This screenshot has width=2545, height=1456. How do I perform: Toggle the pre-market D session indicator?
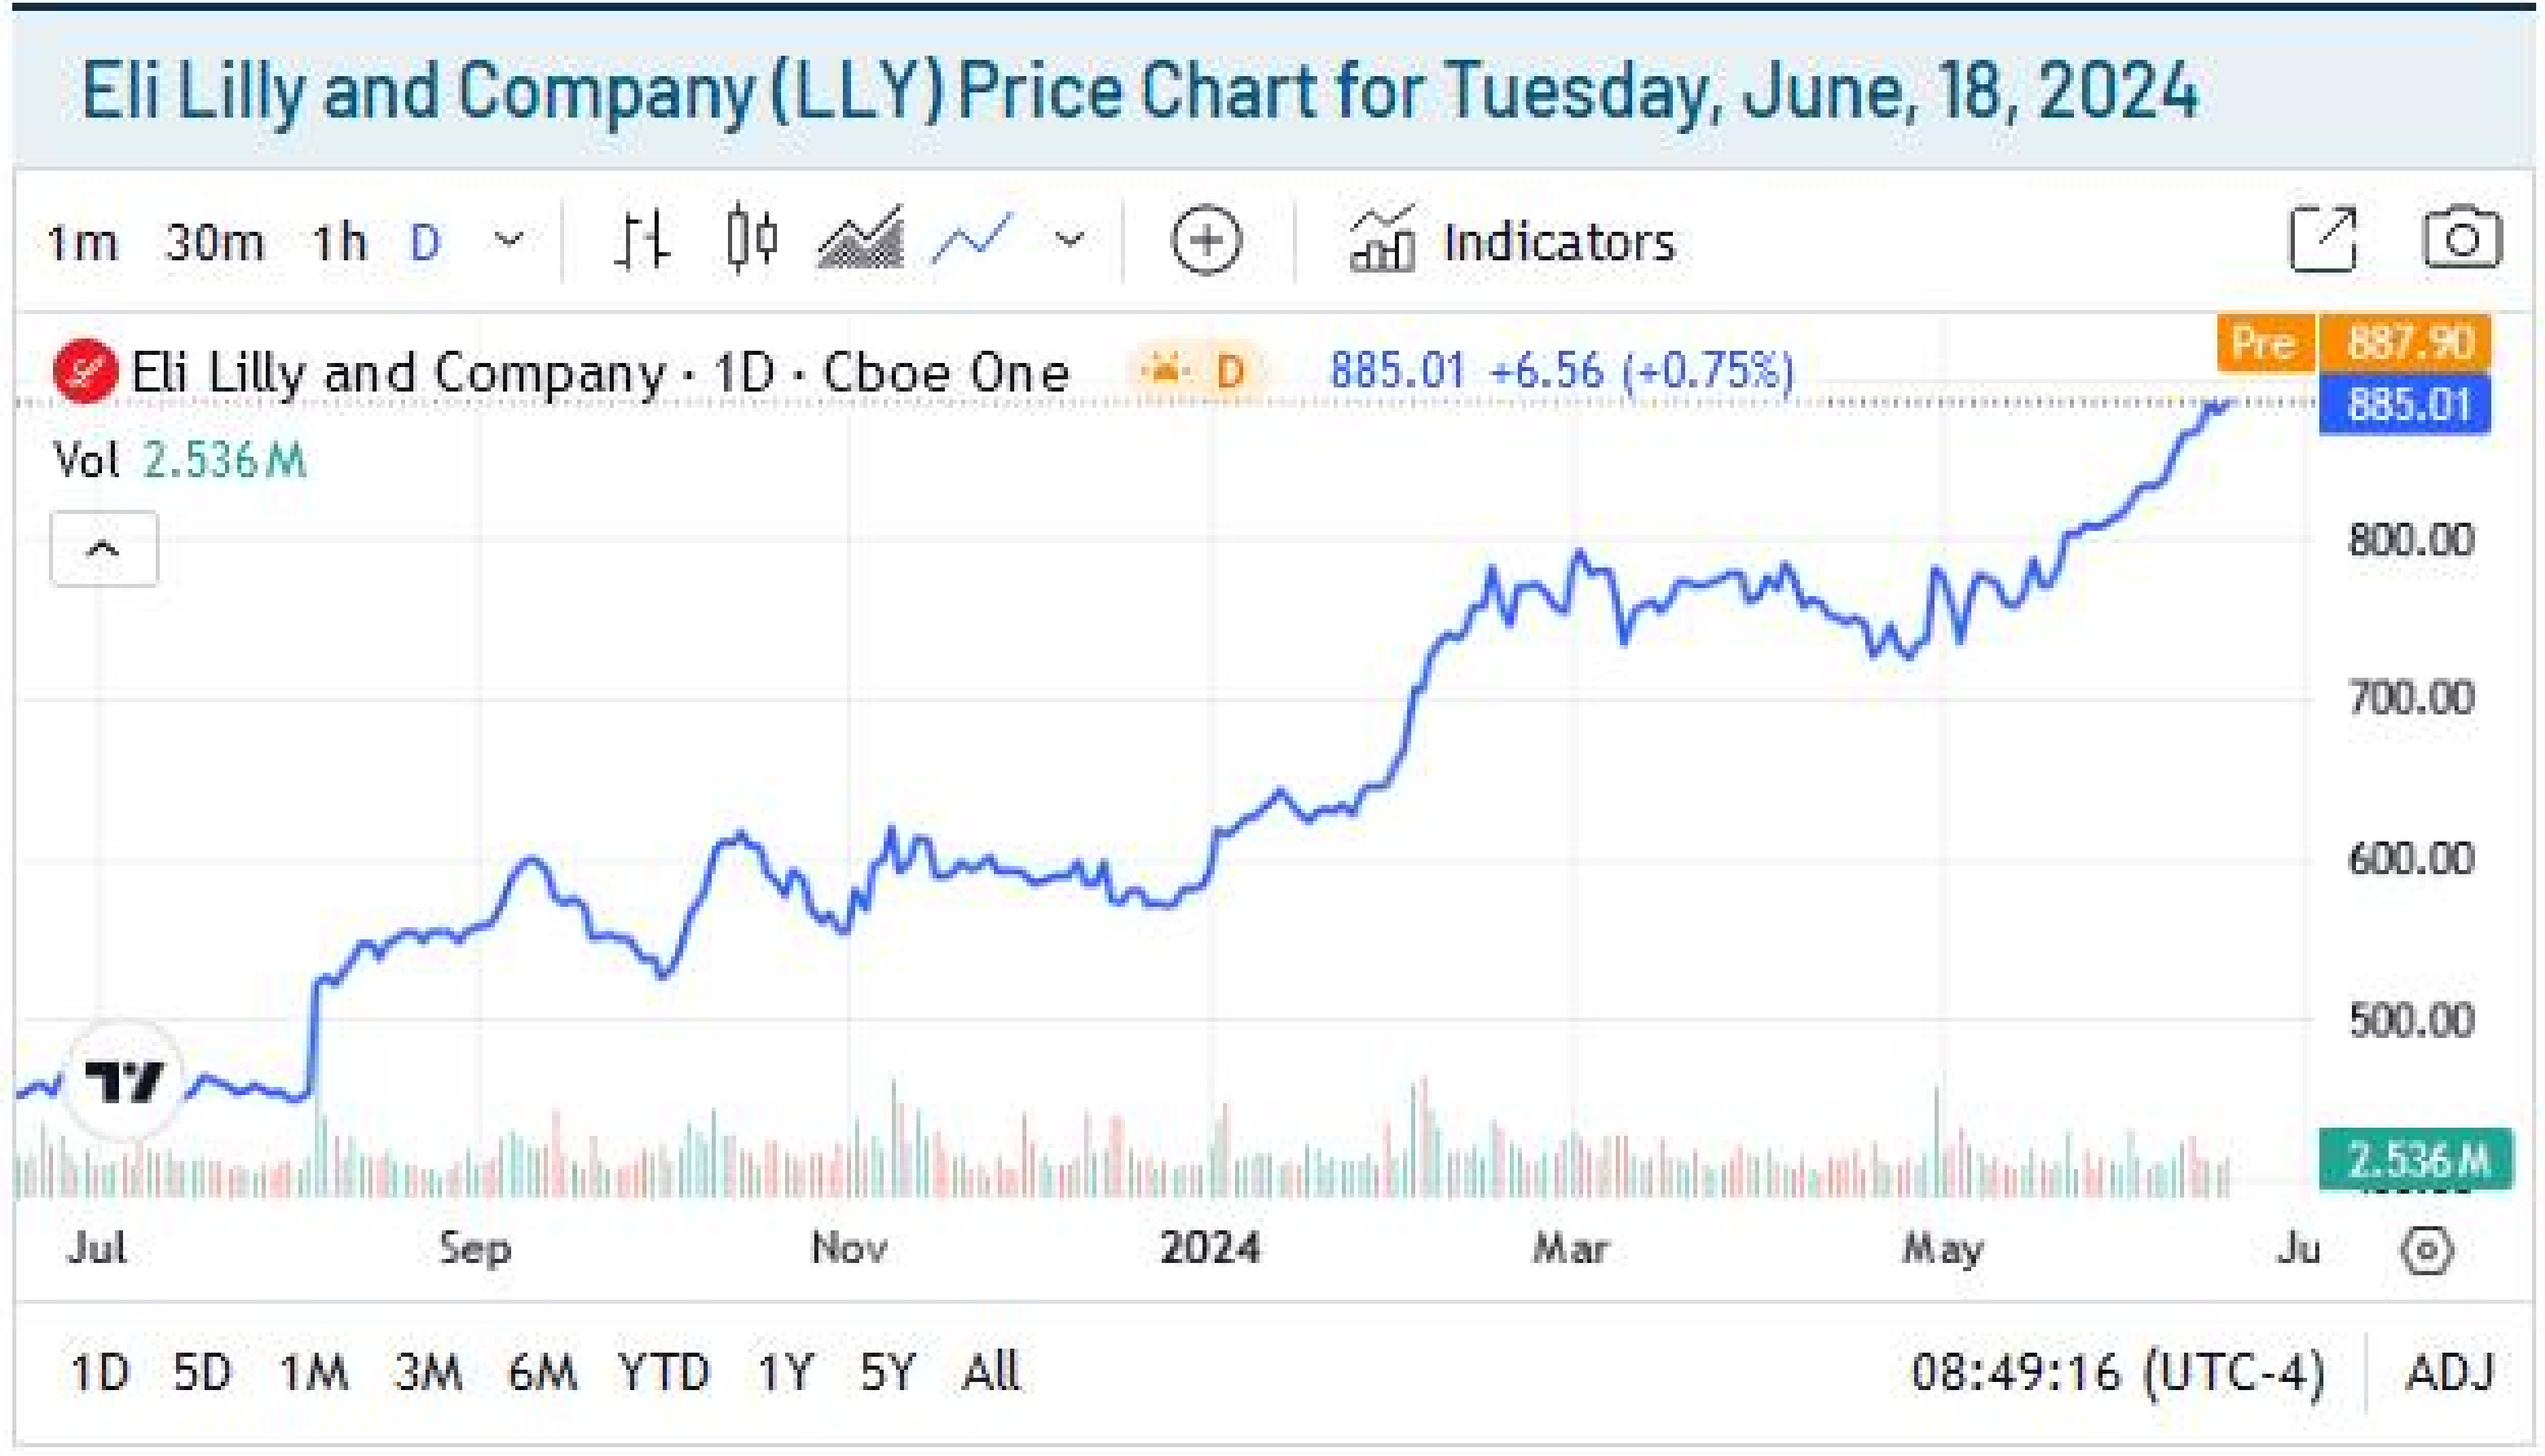coord(1198,372)
